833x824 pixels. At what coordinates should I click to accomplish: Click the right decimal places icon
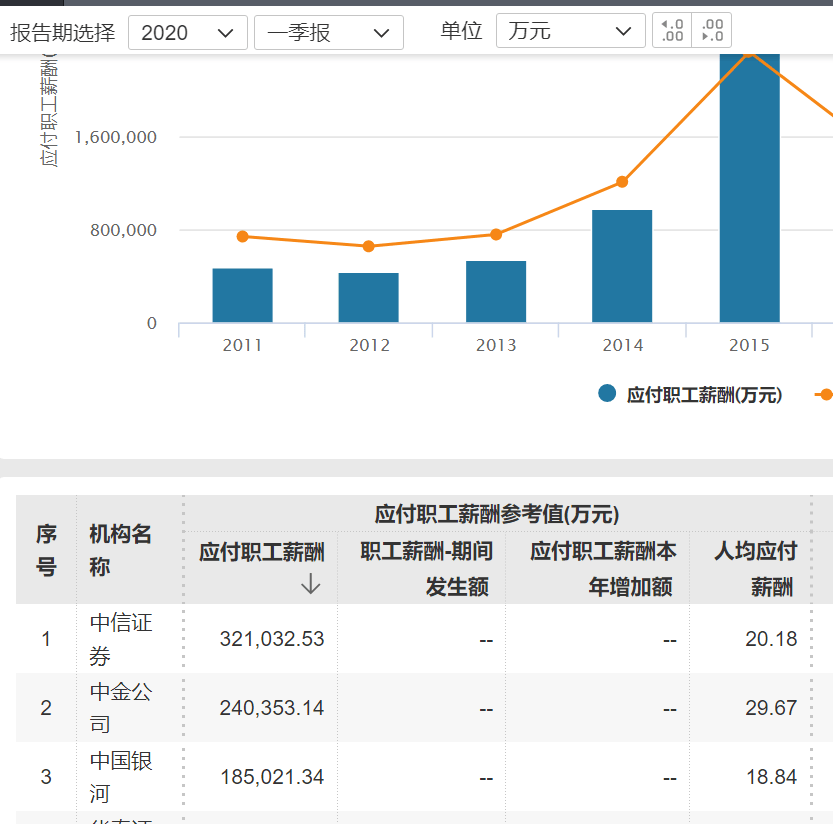[712, 31]
